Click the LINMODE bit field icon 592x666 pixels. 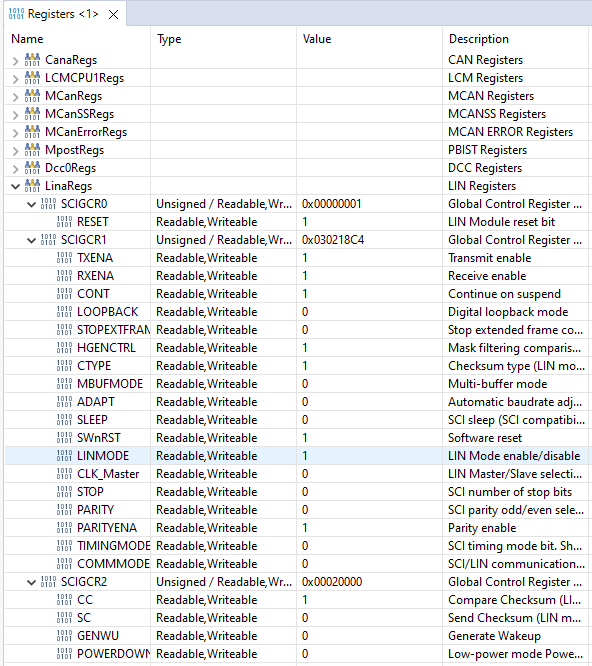64,456
